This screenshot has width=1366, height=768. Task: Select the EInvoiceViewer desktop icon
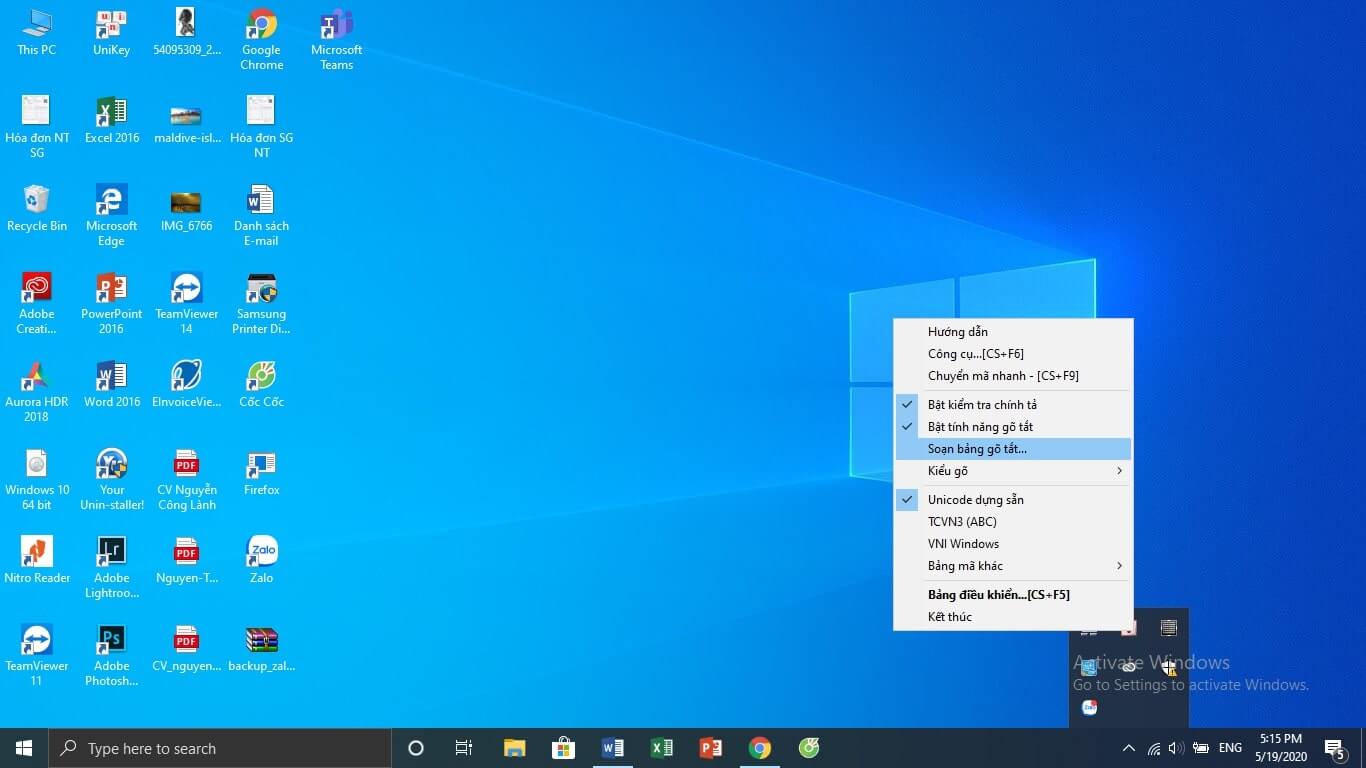(186, 385)
